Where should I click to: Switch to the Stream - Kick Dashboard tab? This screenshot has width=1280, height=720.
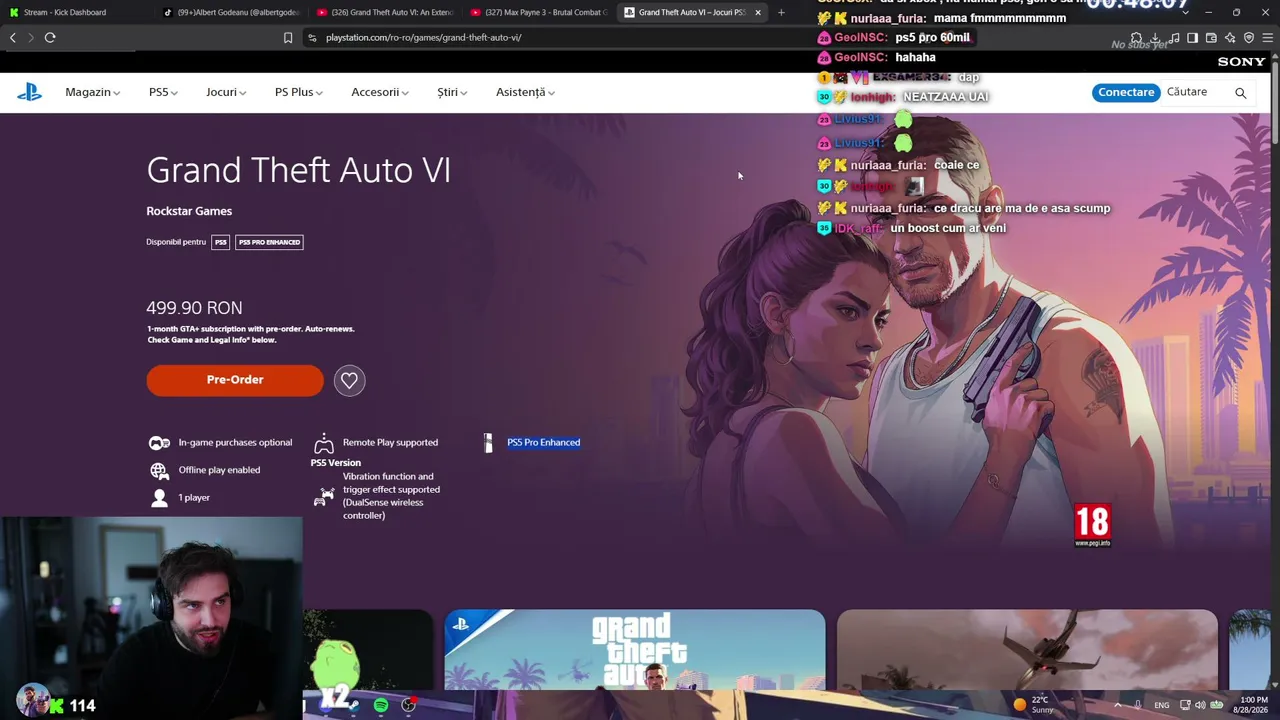click(79, 12)
